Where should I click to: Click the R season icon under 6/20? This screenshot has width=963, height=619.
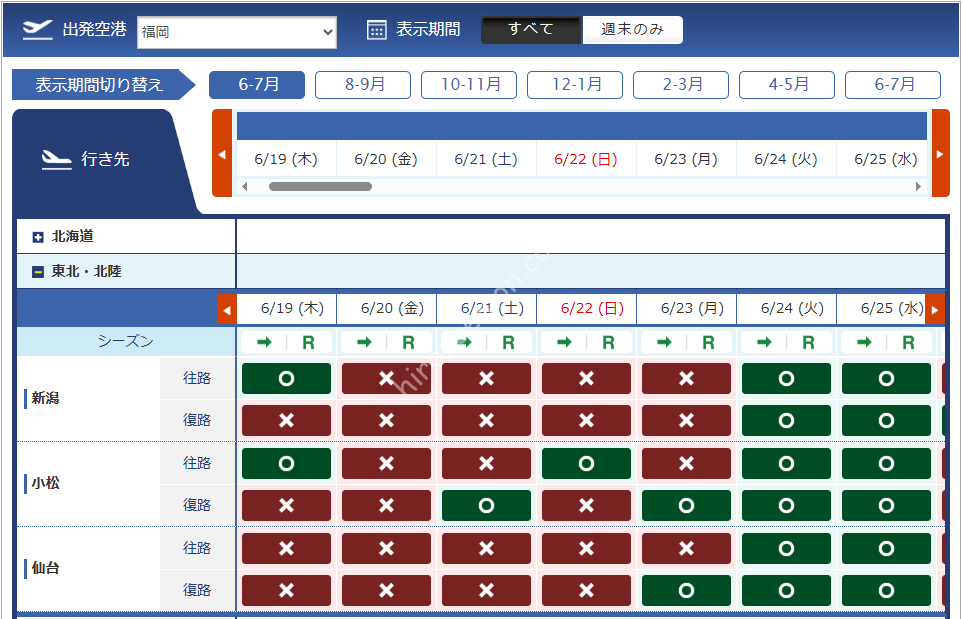click(x=408, y=343)
